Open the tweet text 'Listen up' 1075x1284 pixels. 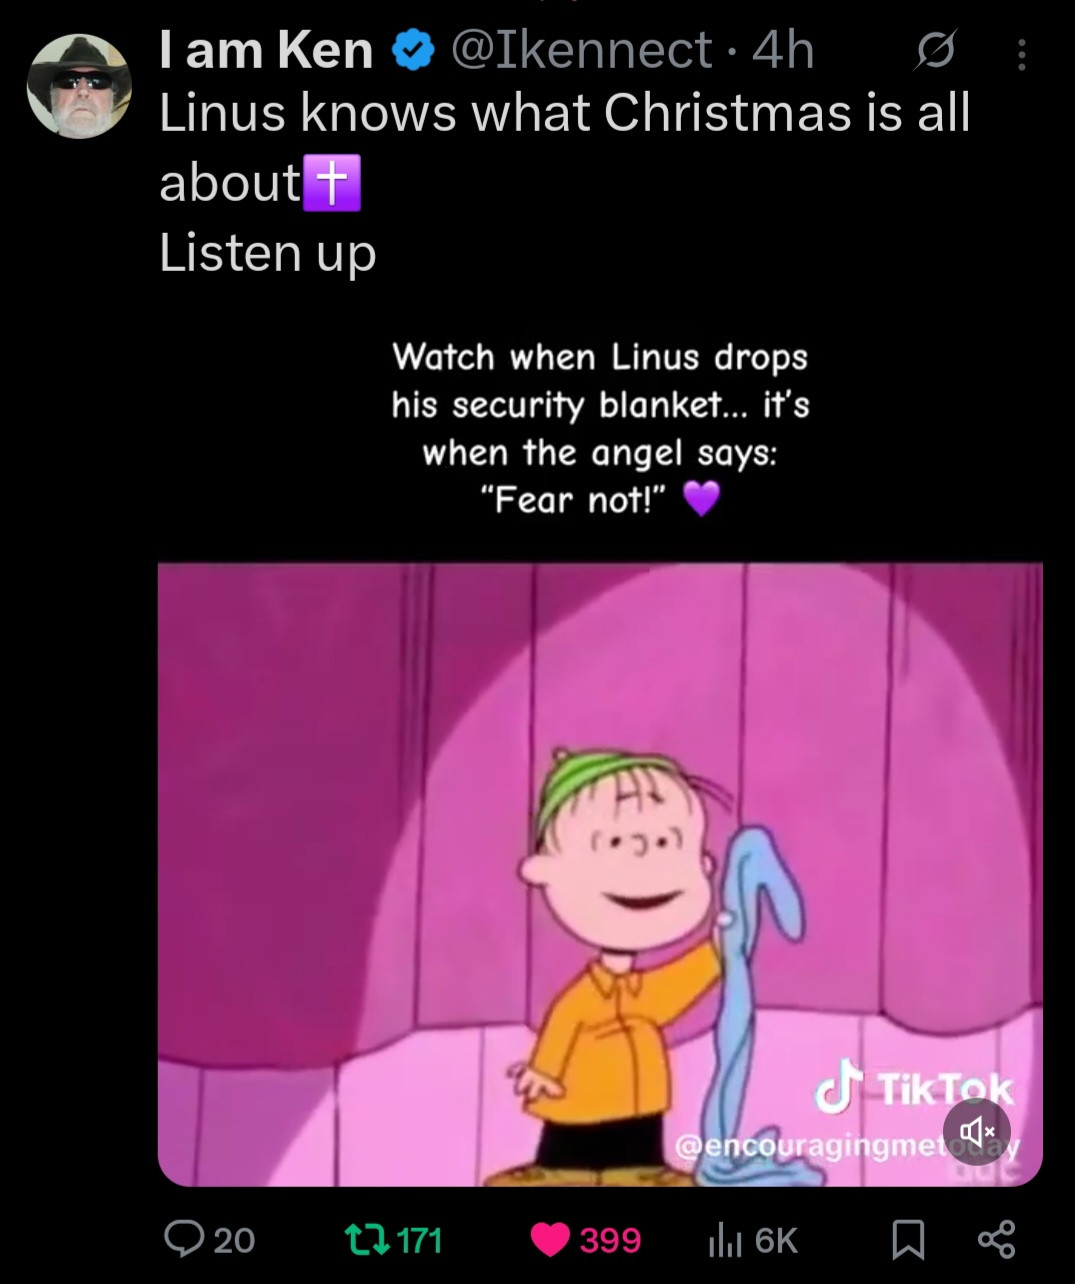pos(268,253)
